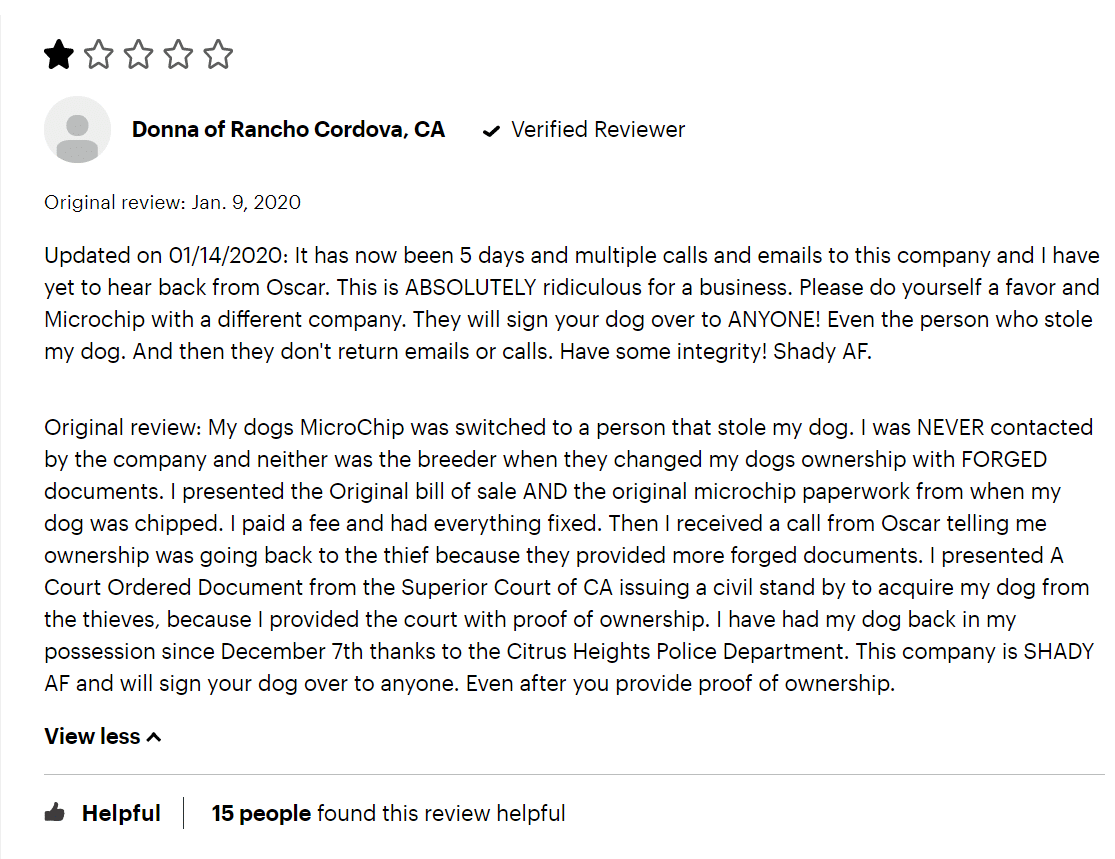Click the fourth empty rating star
This screenshot has height=859, width=1115.
[x=178, y=55]
